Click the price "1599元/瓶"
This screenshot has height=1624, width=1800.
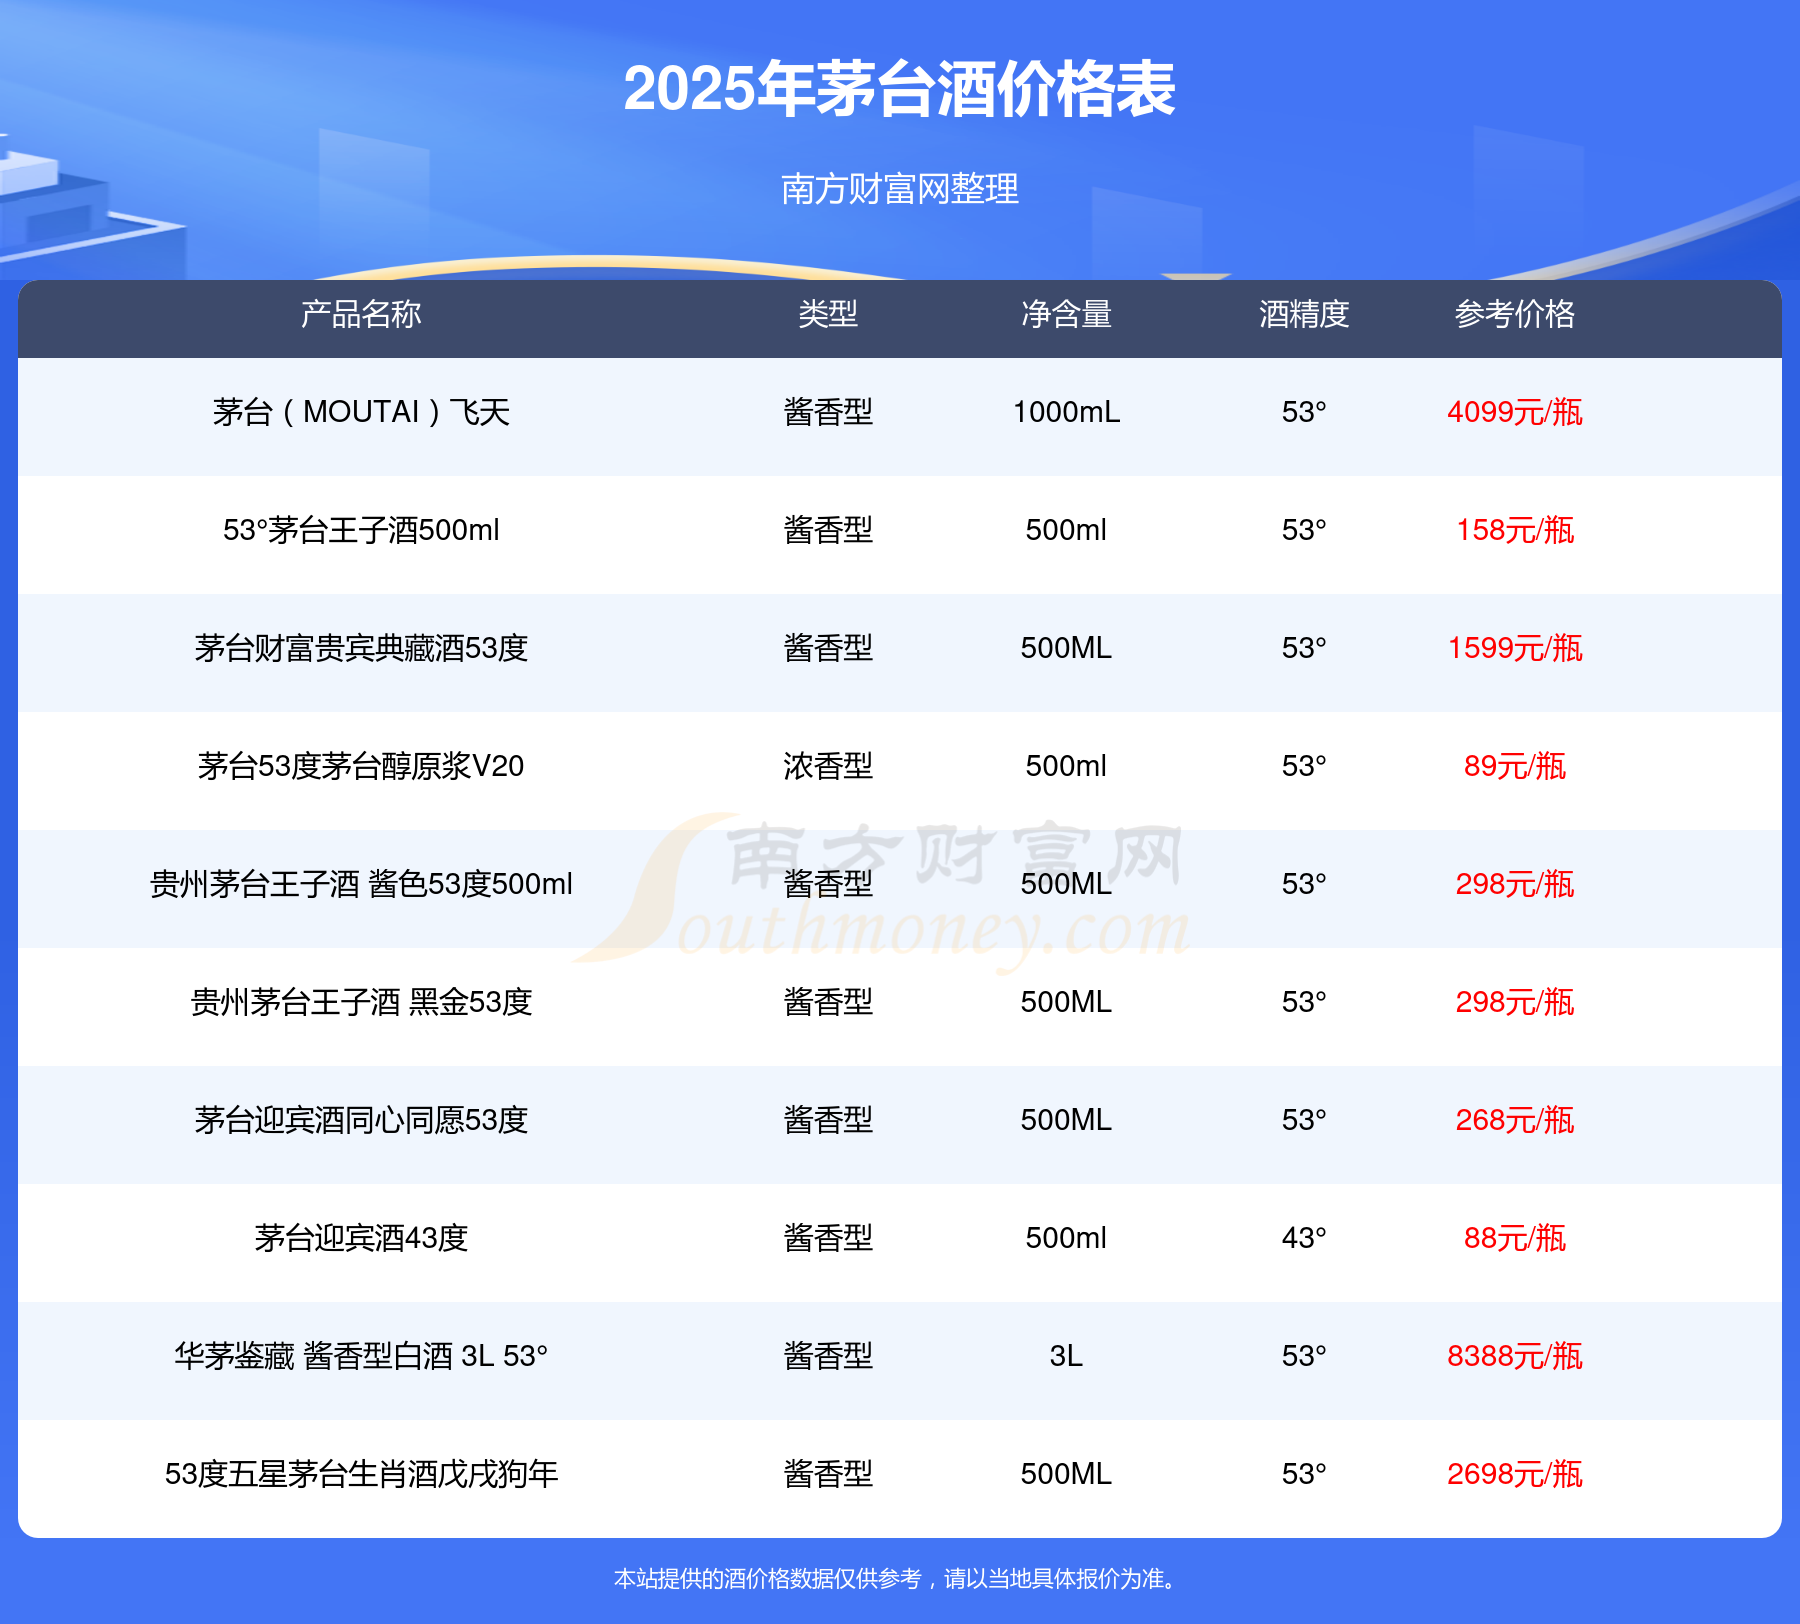1515,648
